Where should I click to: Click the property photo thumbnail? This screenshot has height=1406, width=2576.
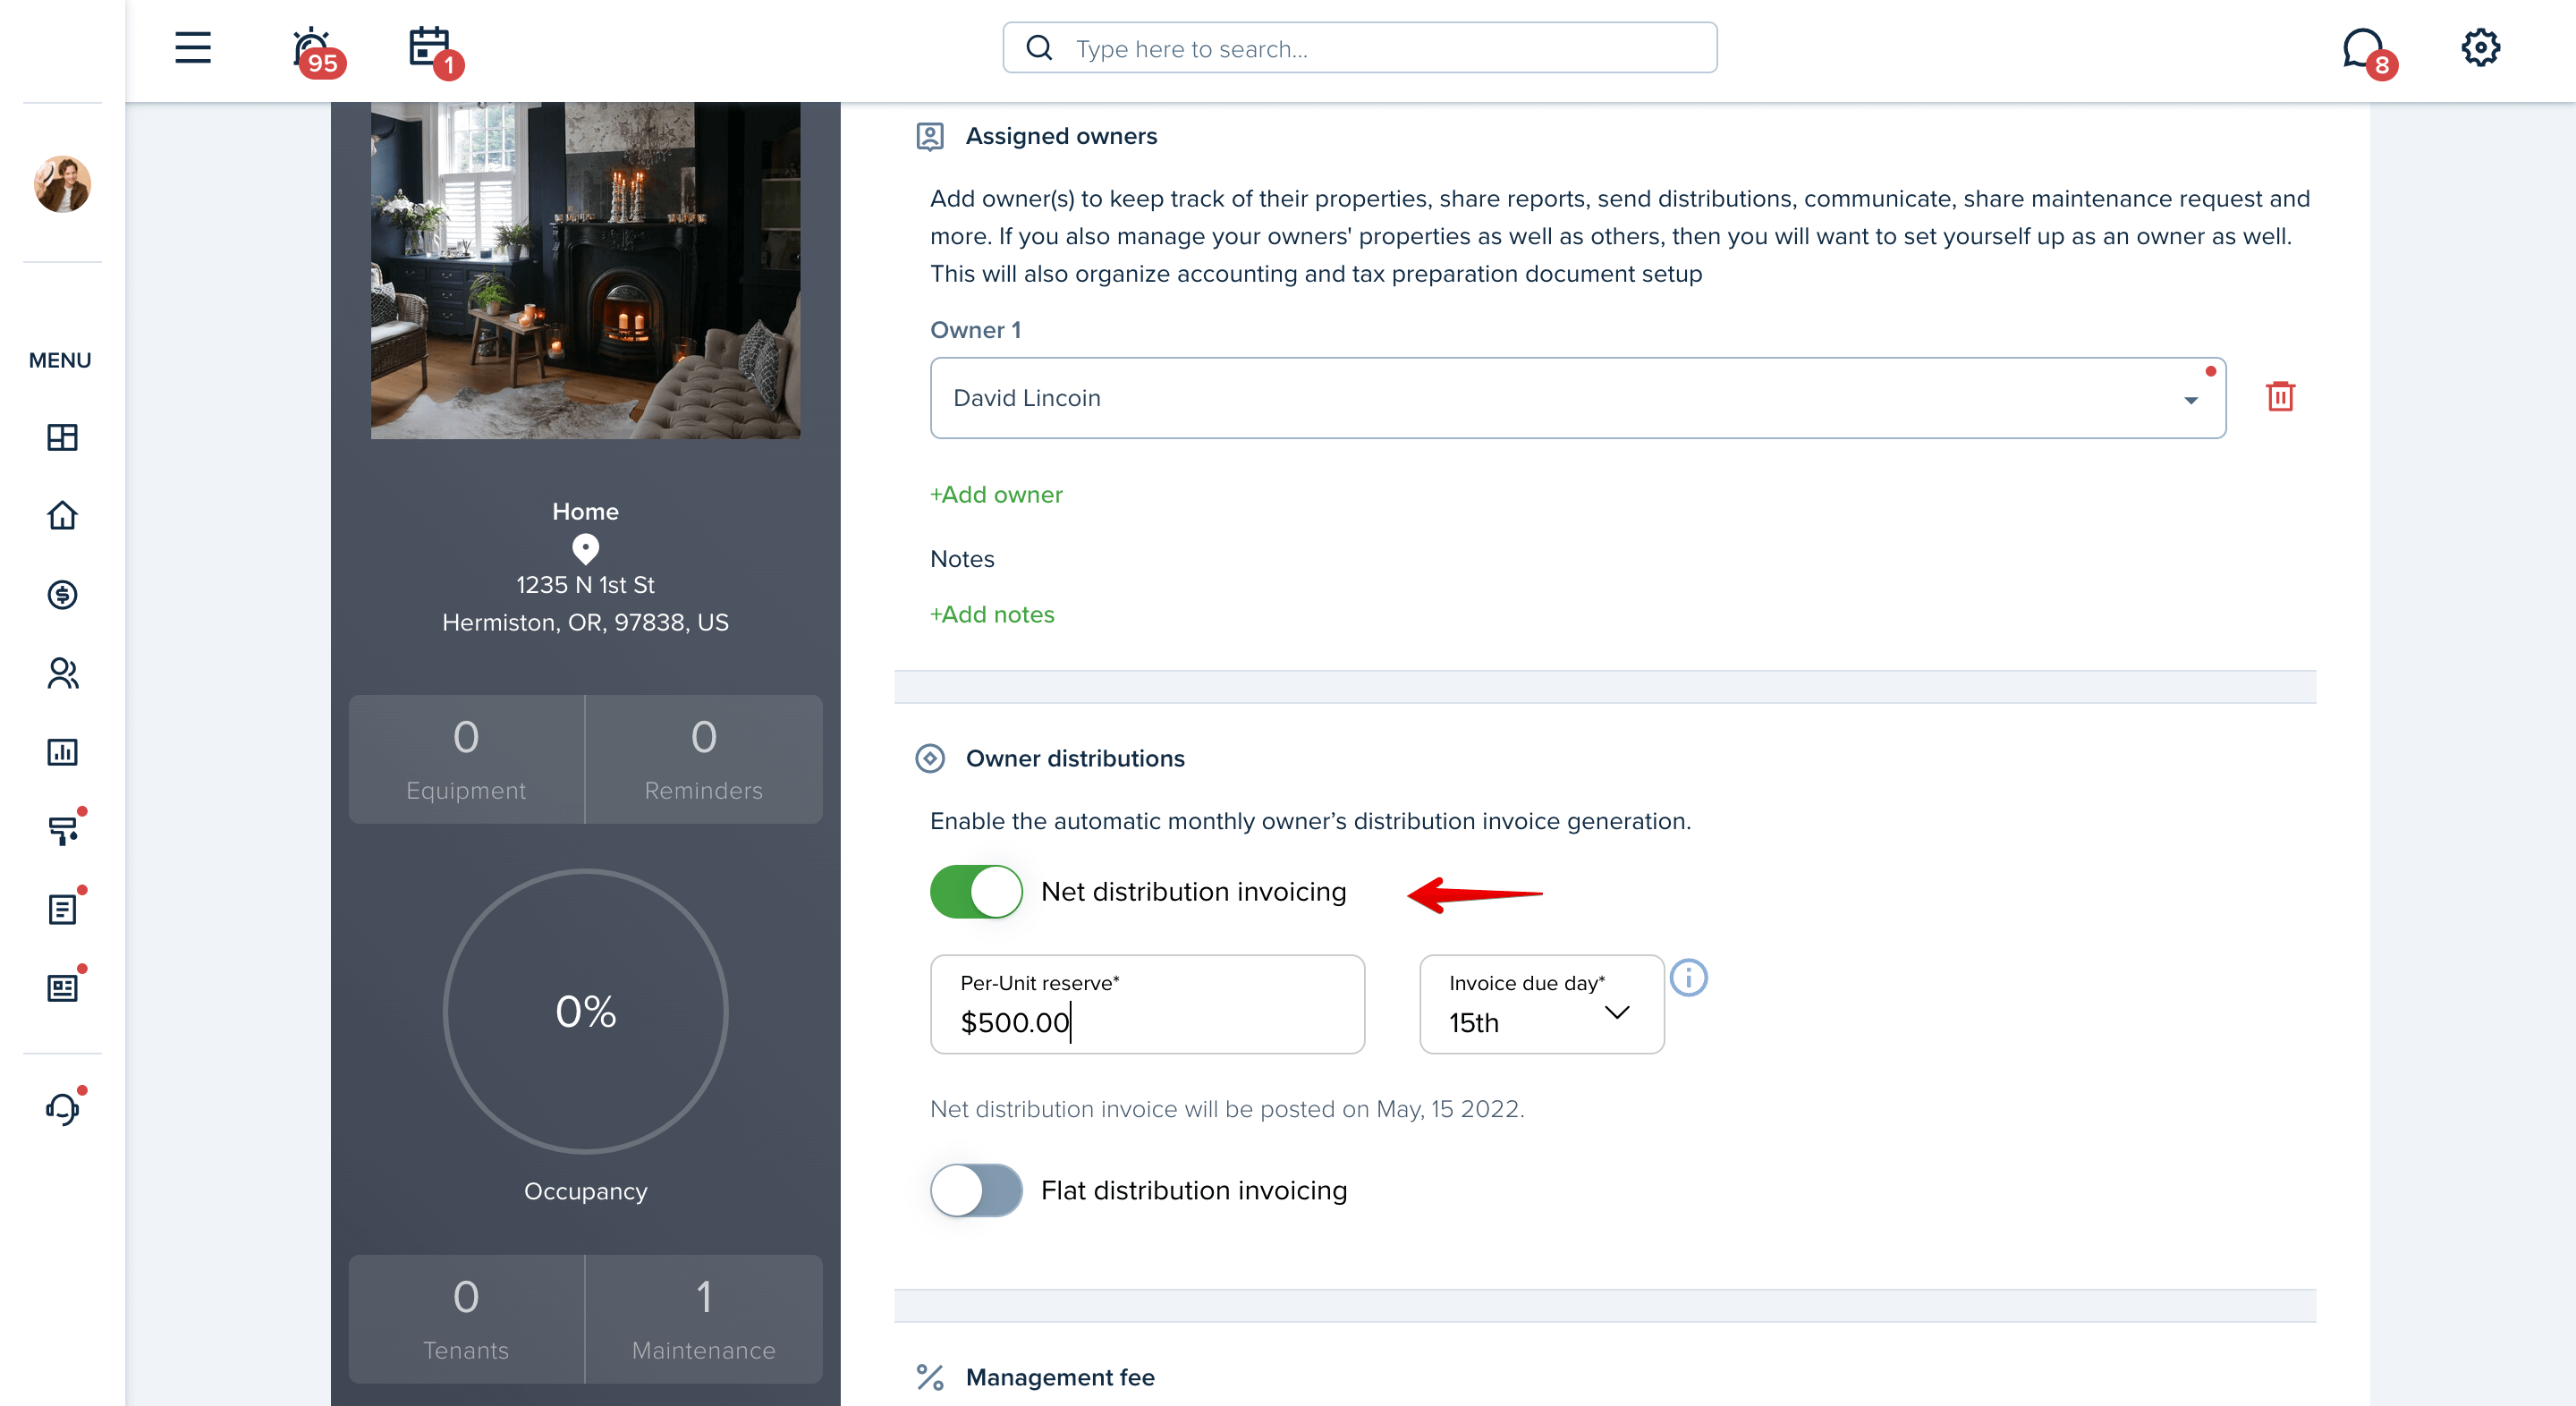(x=585, y=270)
